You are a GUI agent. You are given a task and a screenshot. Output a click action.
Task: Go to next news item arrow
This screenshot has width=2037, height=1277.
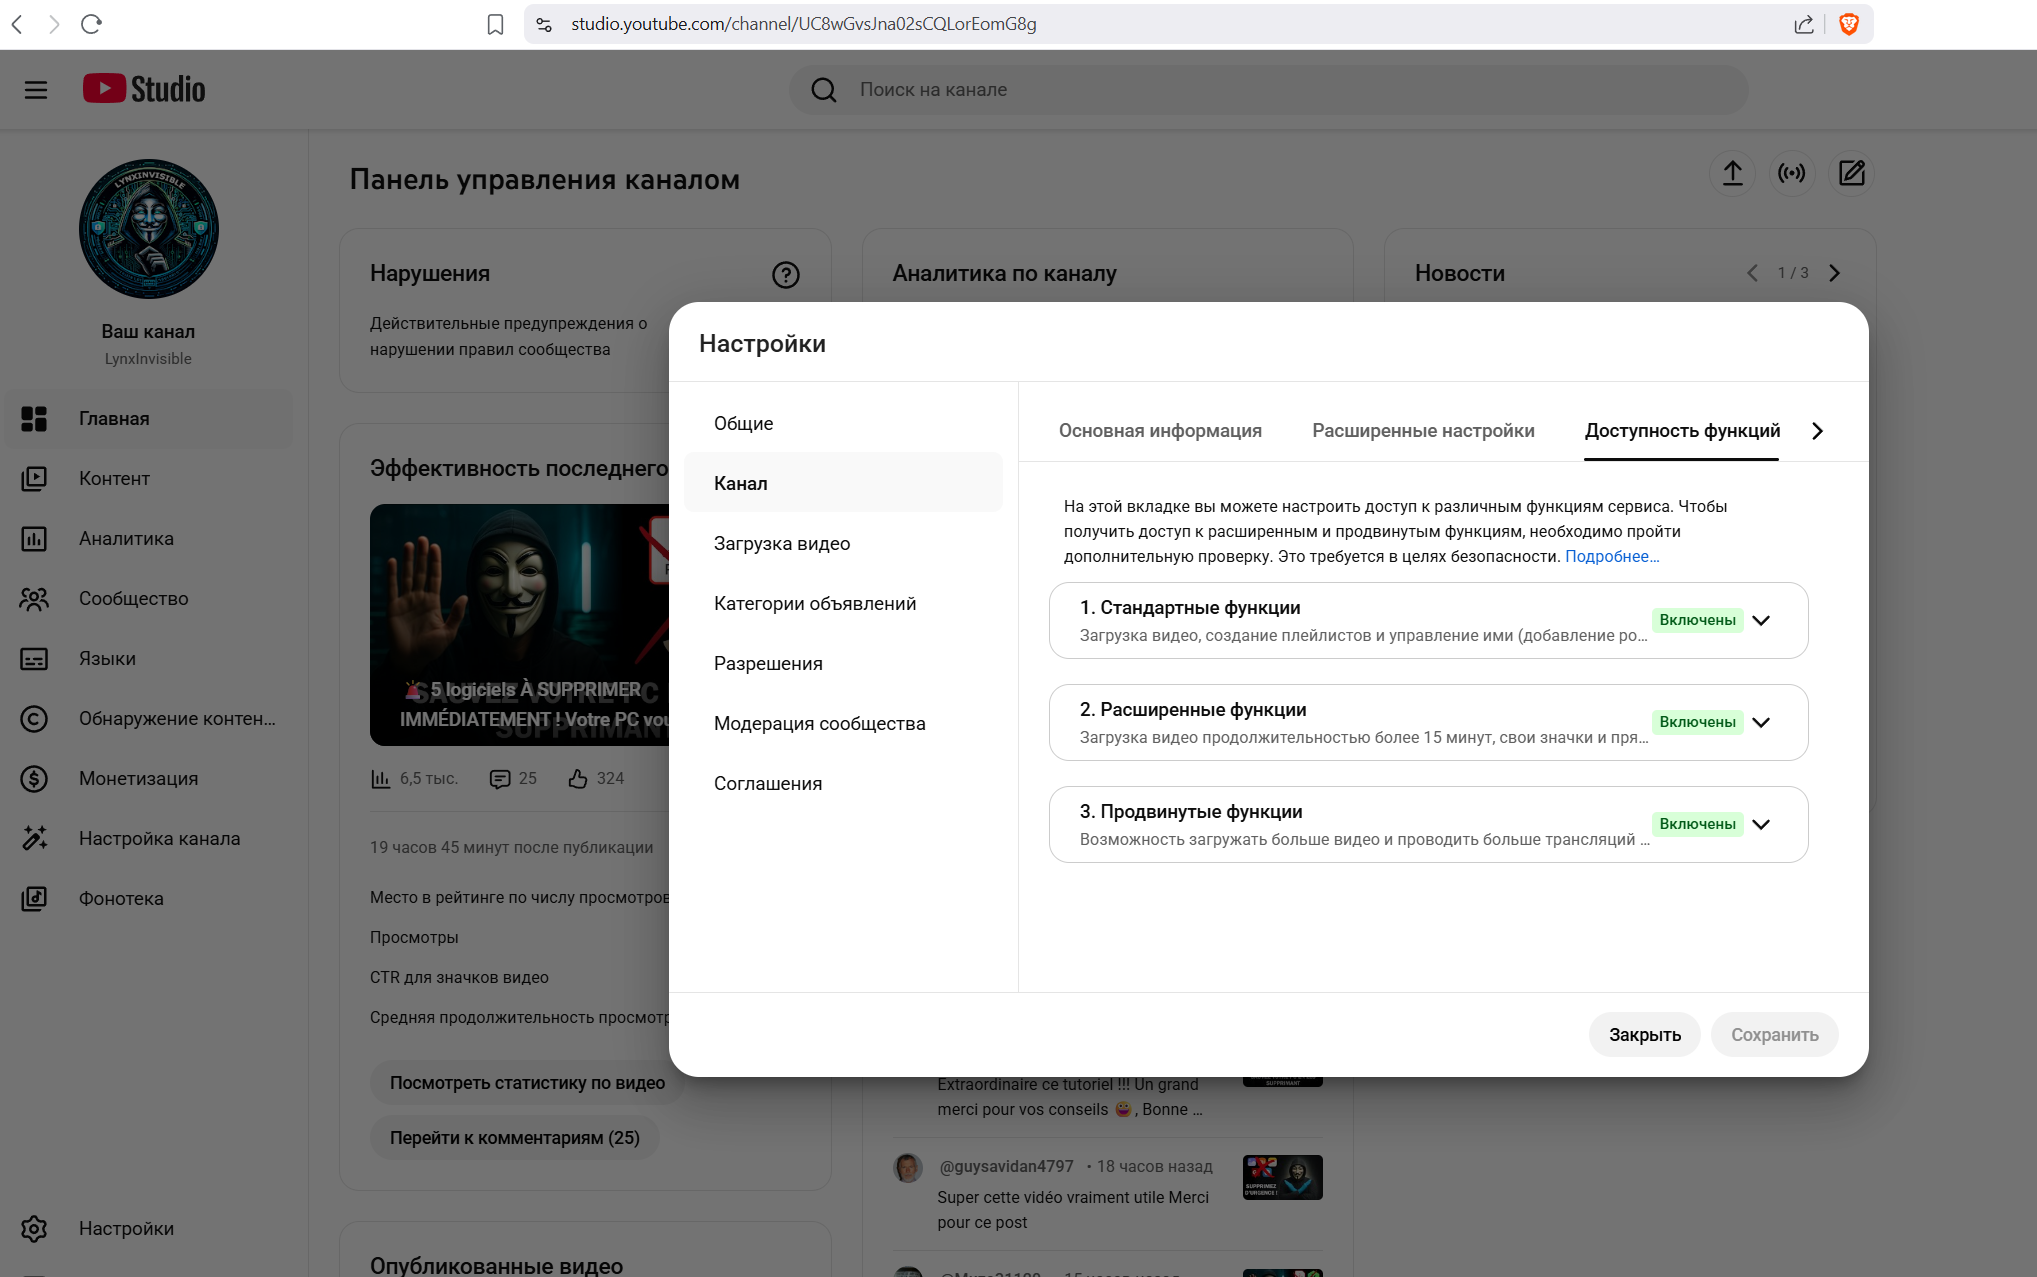pyautogui.click(x=1834, y=273)
